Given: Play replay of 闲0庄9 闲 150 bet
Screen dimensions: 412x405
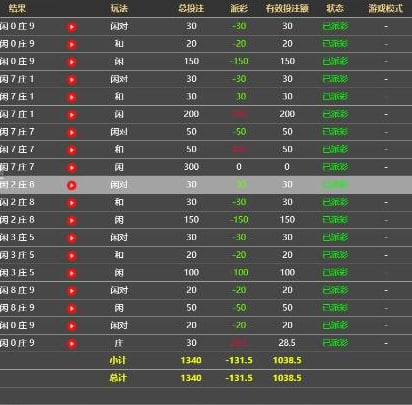Looking at the screenshot, I should coord(72,62).
